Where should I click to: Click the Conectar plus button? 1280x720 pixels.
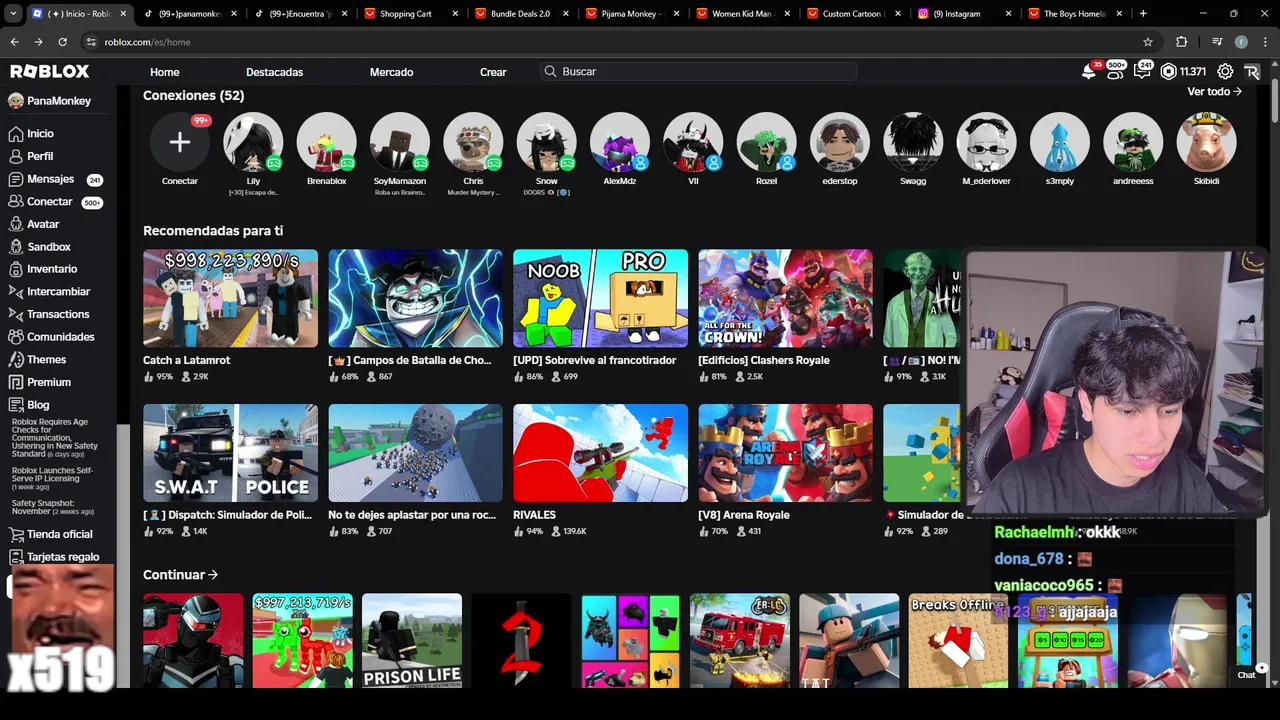pos(180,142)
